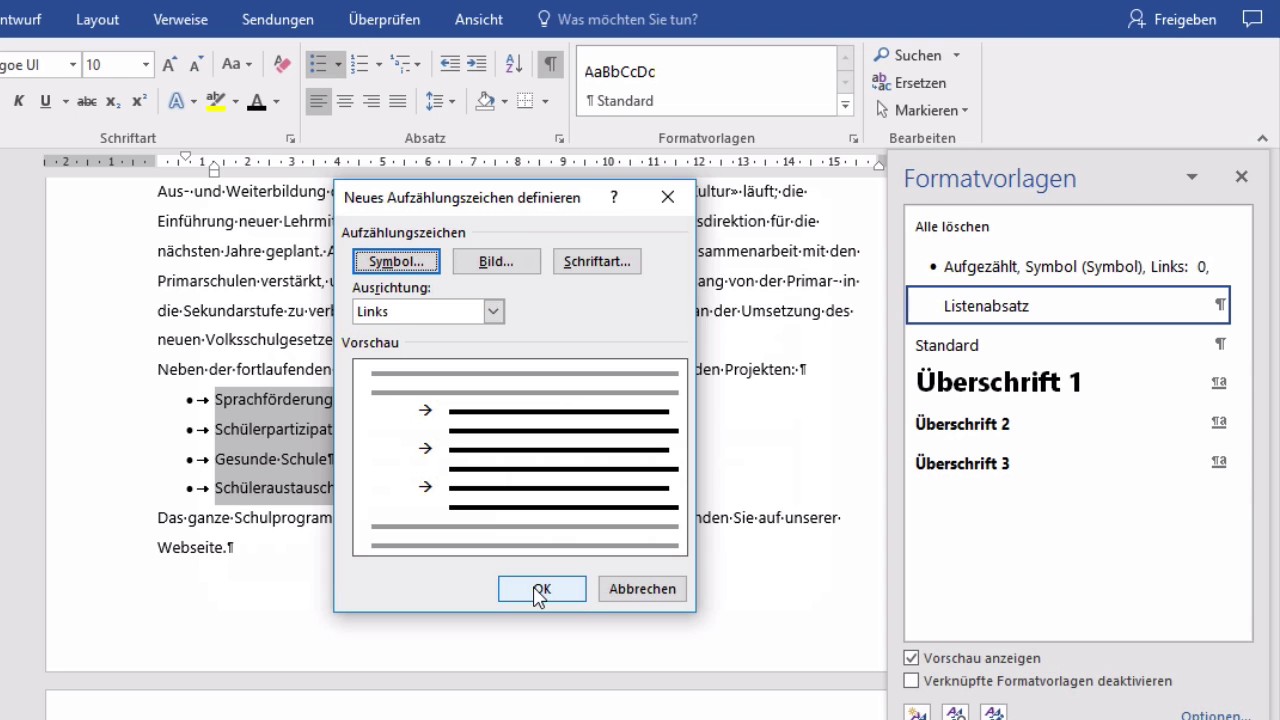
Task: Toggle the Vorschau anzeigen checkbox
Action: [x=911, y=658]
